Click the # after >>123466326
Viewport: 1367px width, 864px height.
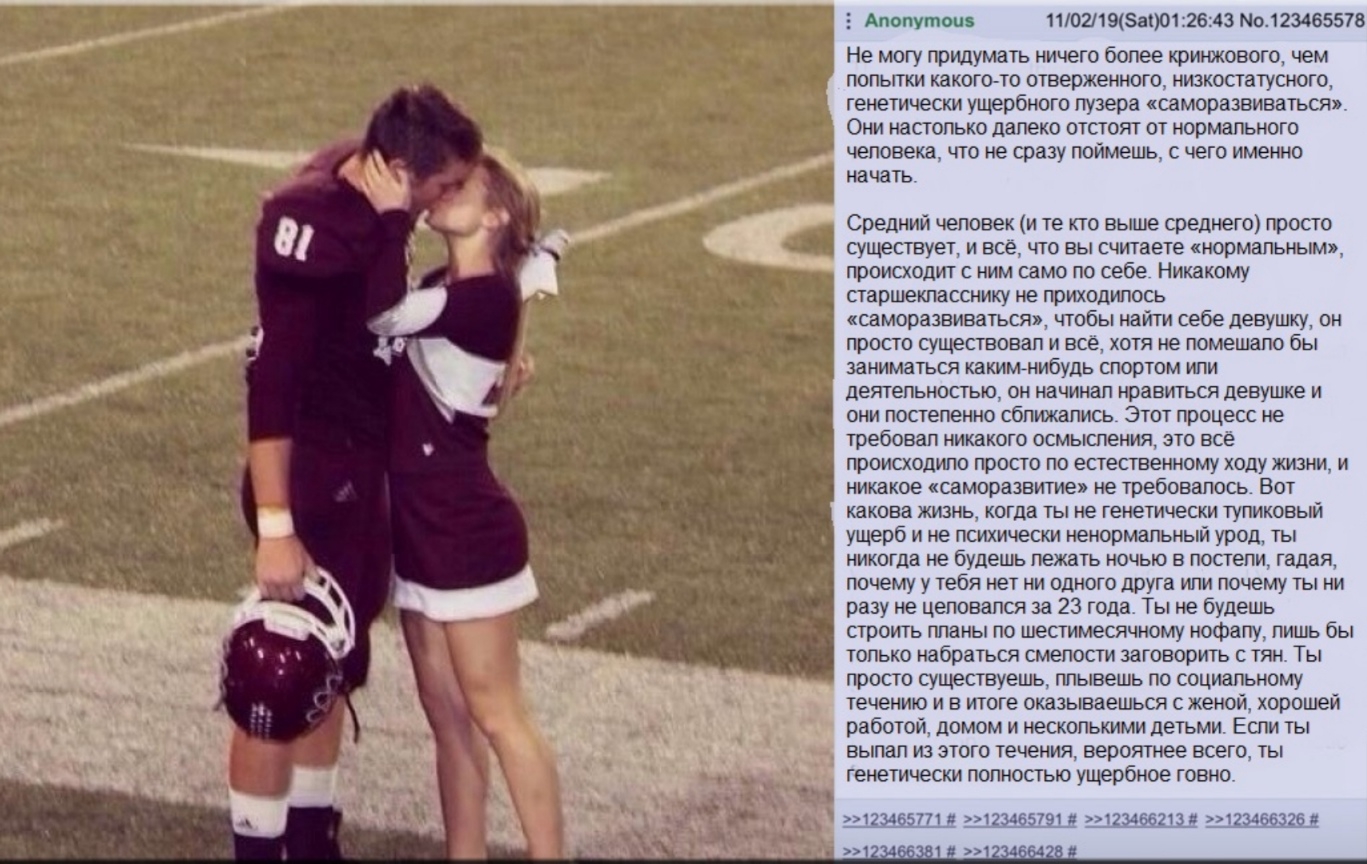point(1313,820)
